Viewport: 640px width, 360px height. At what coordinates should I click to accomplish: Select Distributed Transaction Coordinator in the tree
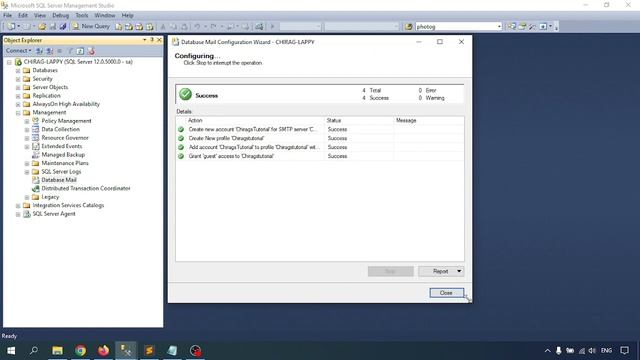86,189
